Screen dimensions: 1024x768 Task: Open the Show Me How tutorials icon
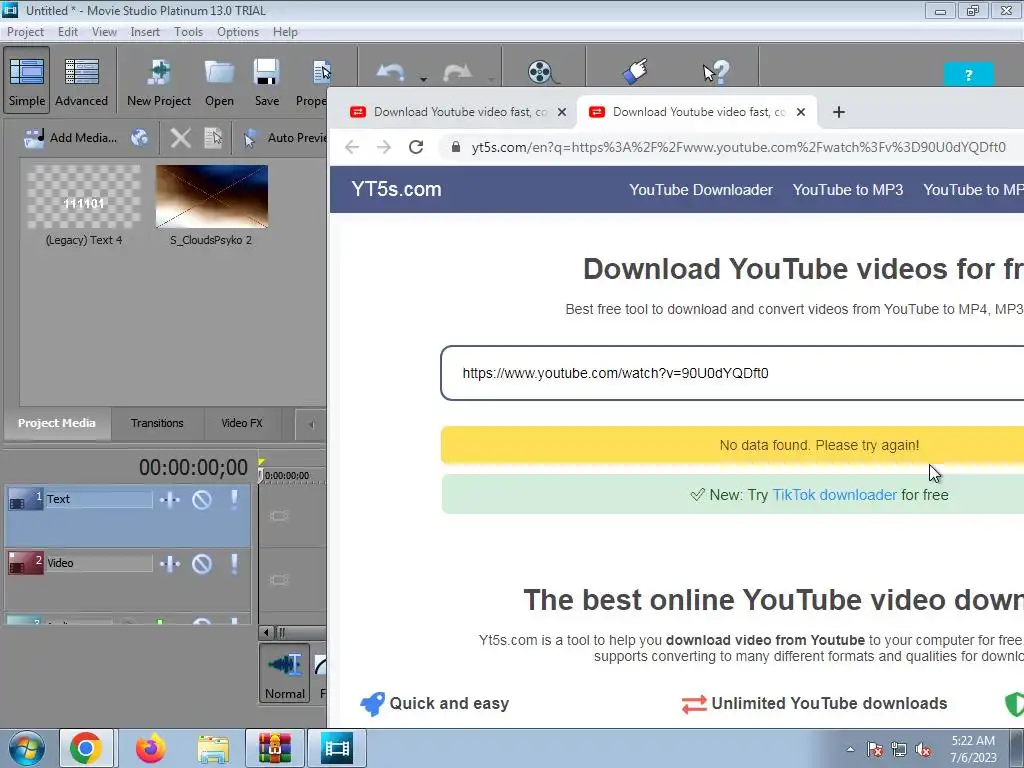[635, 71]
